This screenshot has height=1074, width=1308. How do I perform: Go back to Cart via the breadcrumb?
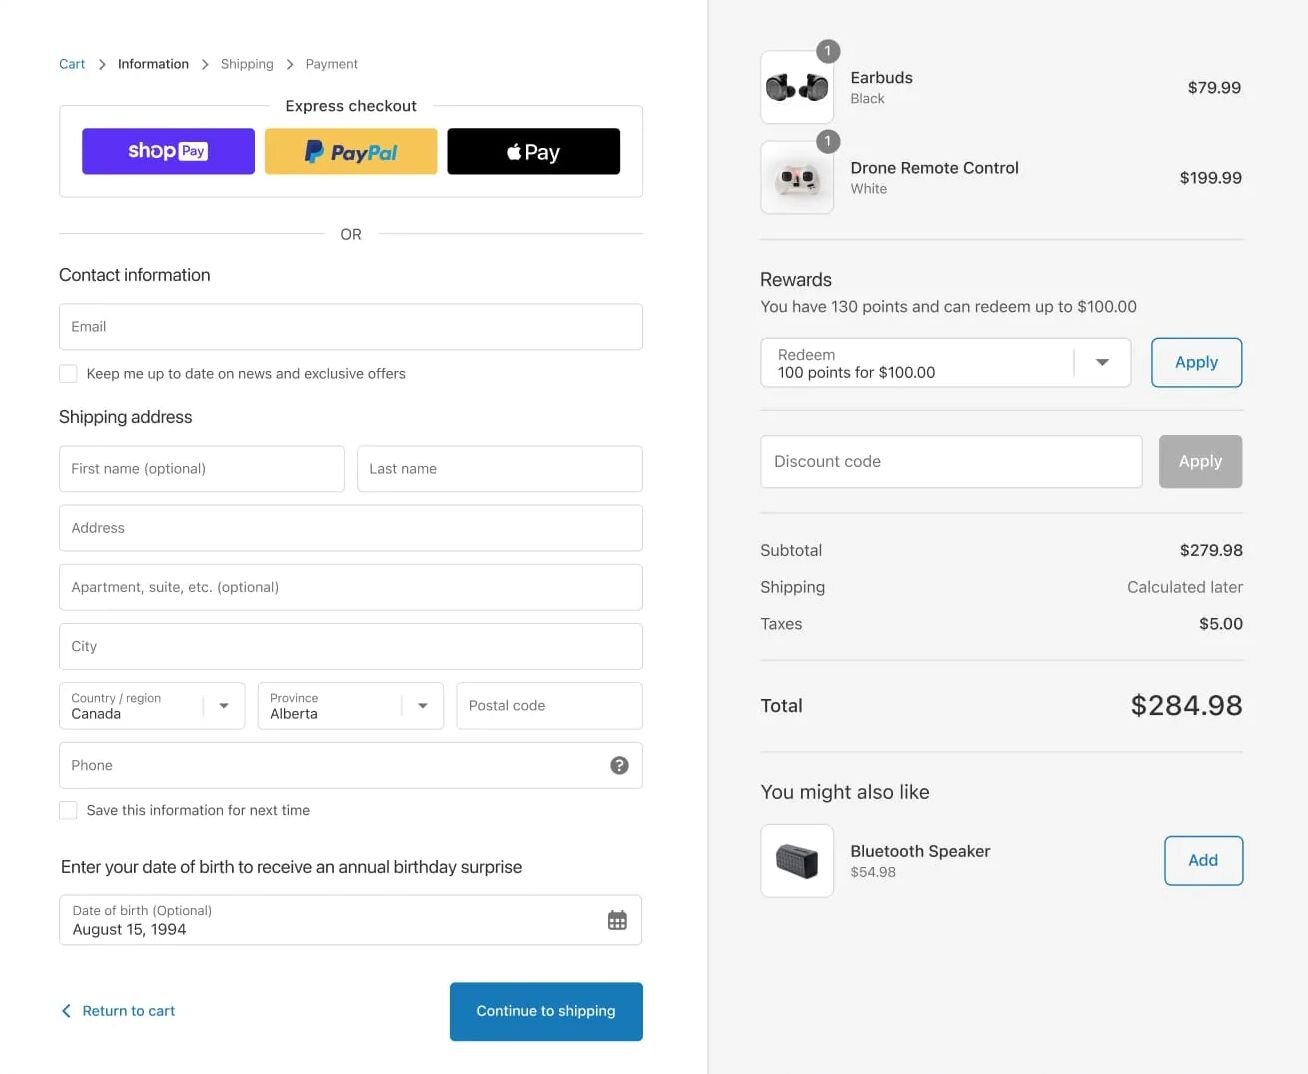tap(71, 63)
